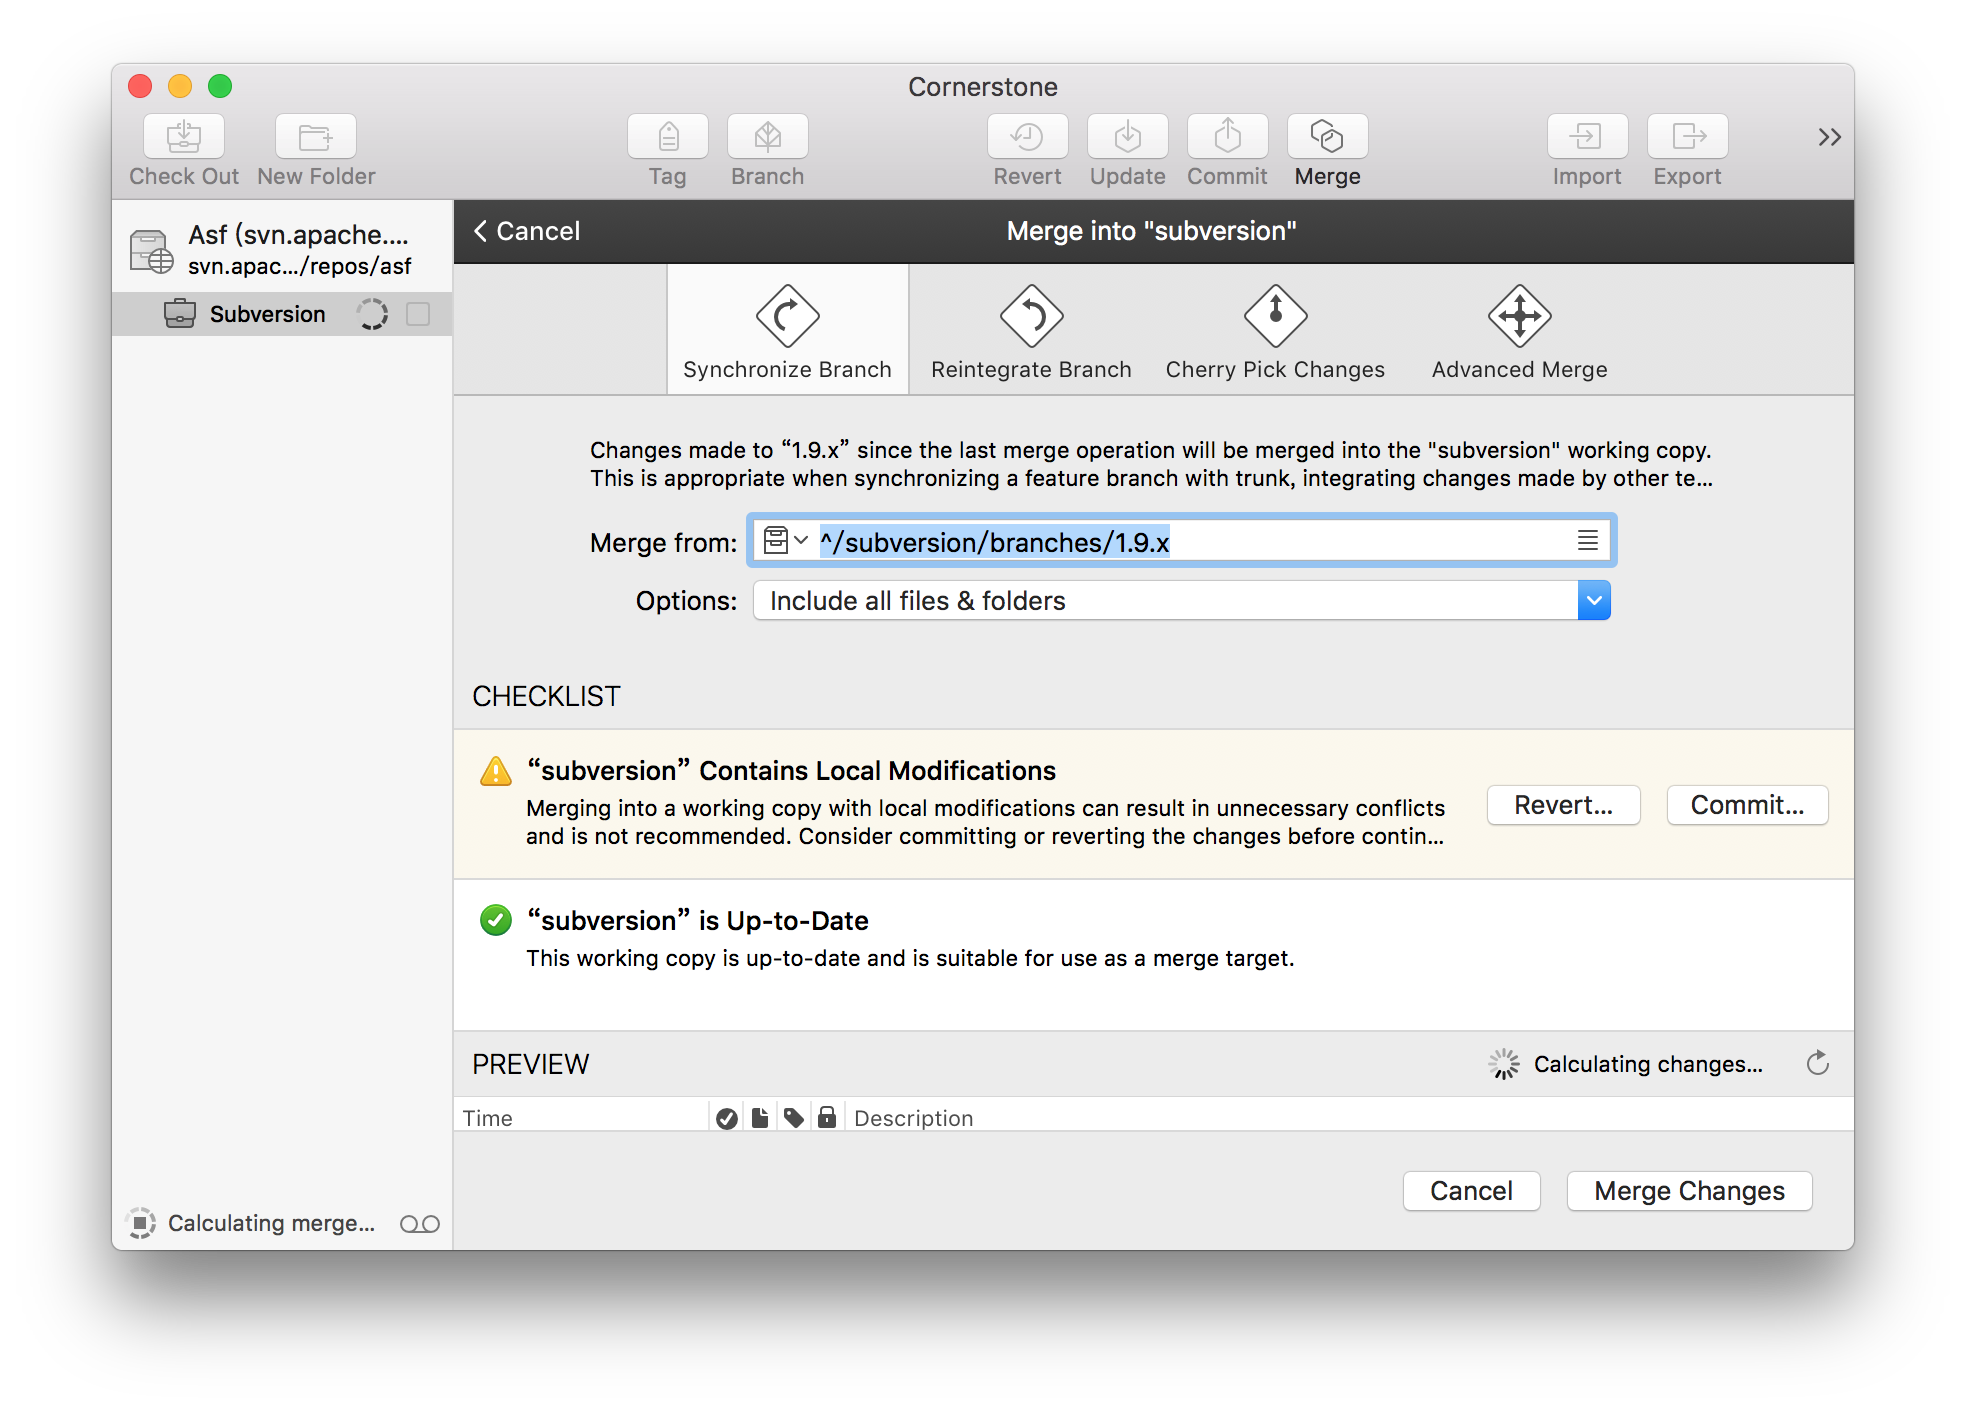Open the toolbar overflow chevron
1966x1410 pixels.
point(1829,137)
